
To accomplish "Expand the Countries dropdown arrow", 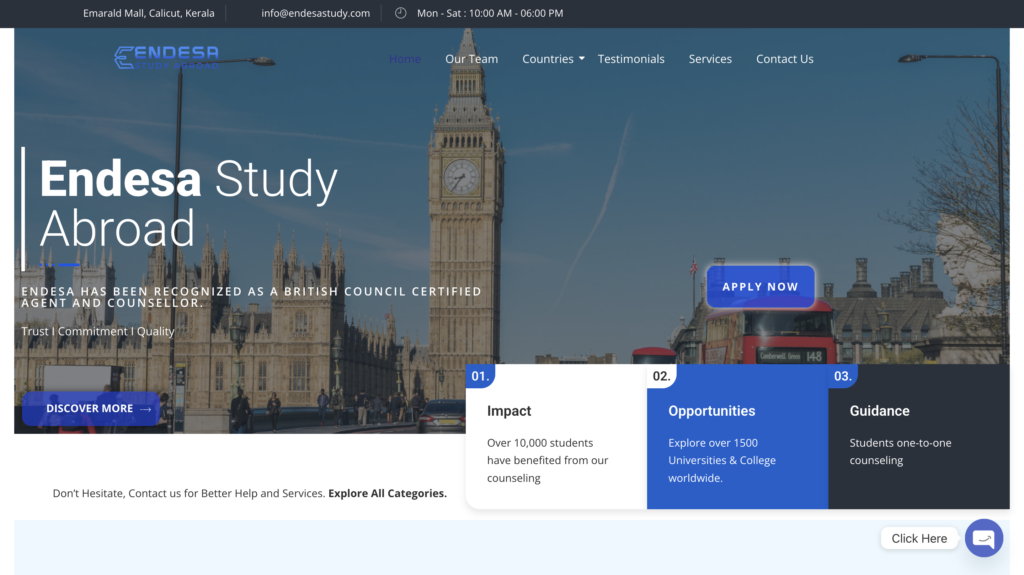I will pyautogui.click(x=582, y=59).
